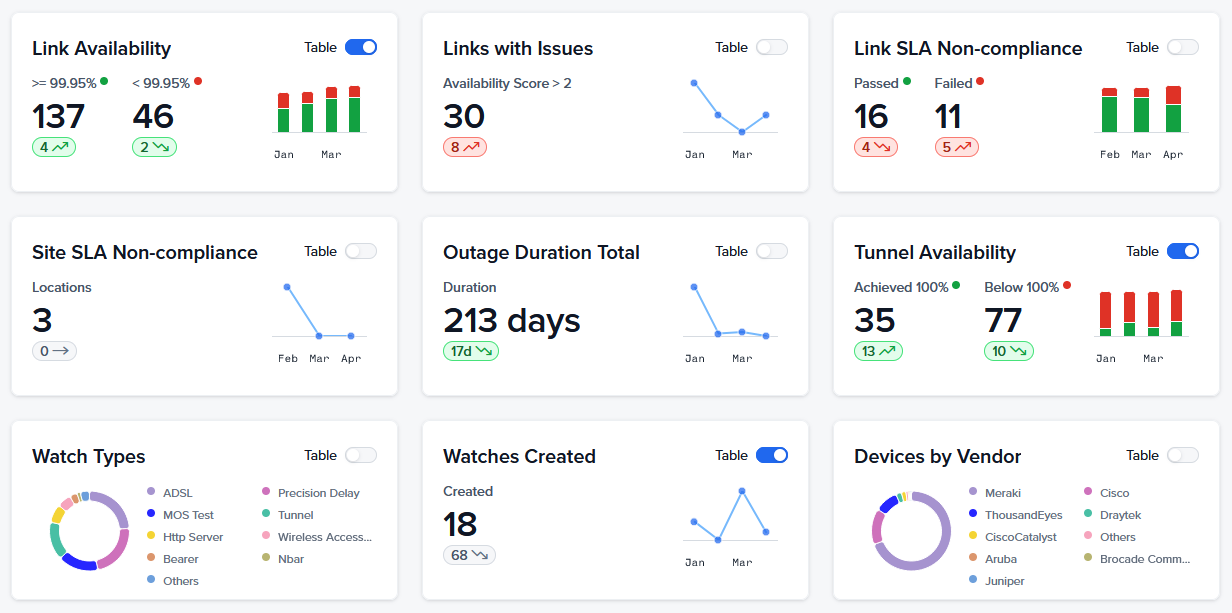Screen dimensions: 1232x613
Task: Click the Tunnel Availability bar chart
Action: 1141,313
